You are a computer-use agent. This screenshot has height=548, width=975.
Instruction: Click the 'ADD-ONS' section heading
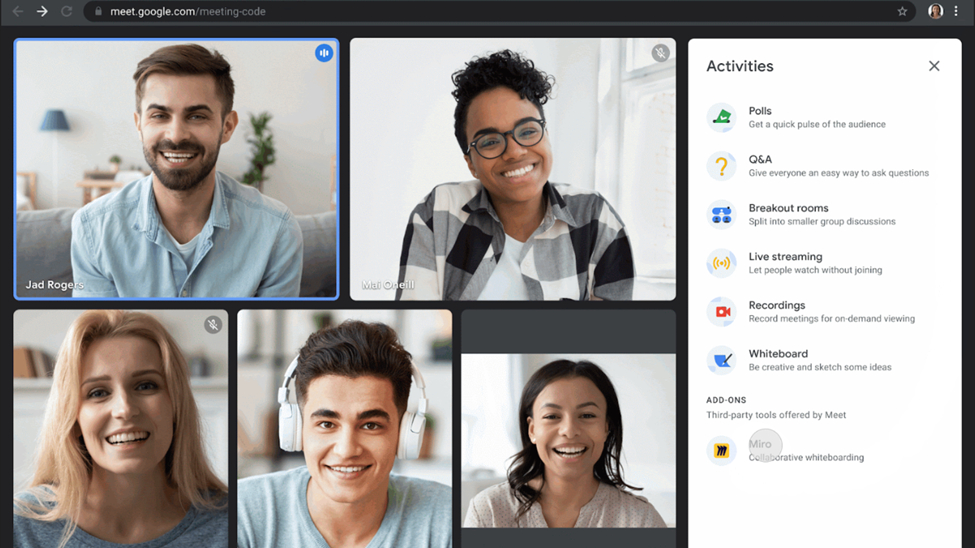click(x=726, y=400)
